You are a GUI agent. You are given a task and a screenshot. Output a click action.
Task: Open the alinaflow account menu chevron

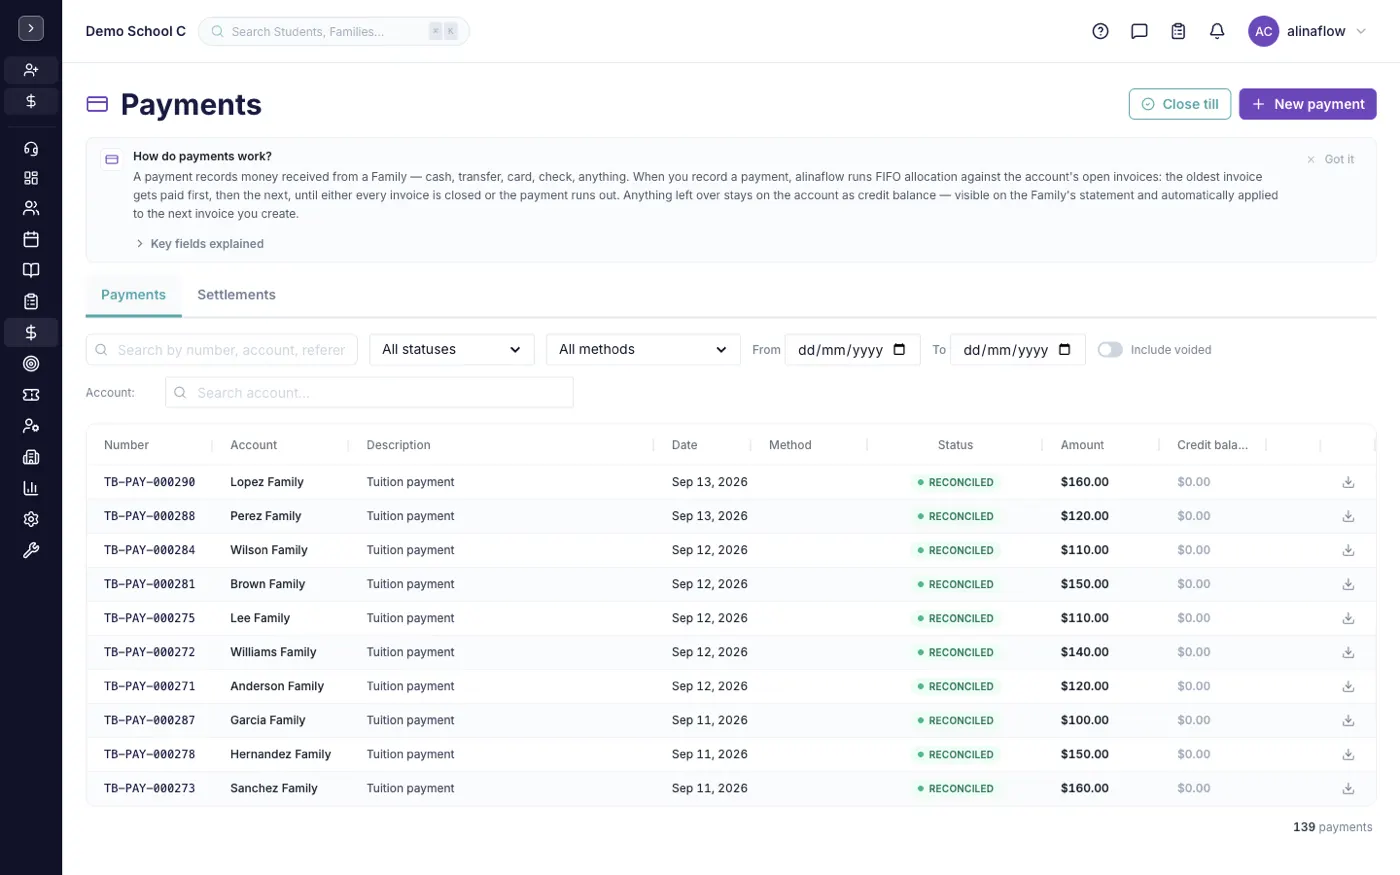click(x=1361, y=31)
